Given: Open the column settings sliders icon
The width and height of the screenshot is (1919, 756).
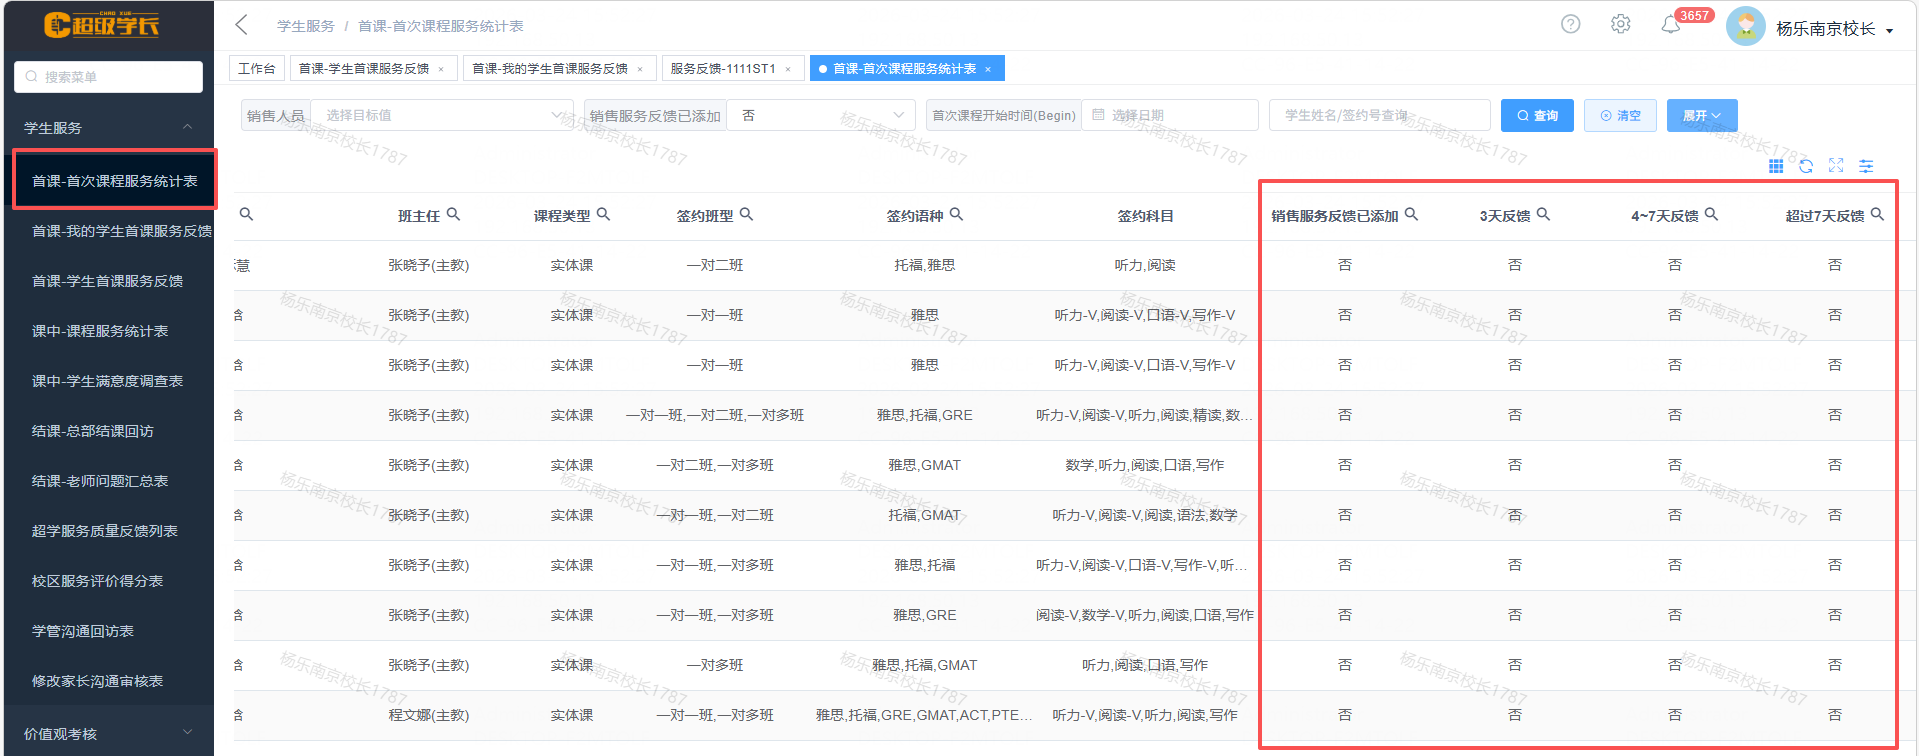Looking at the screenshot, I should tap(1866, 166).
